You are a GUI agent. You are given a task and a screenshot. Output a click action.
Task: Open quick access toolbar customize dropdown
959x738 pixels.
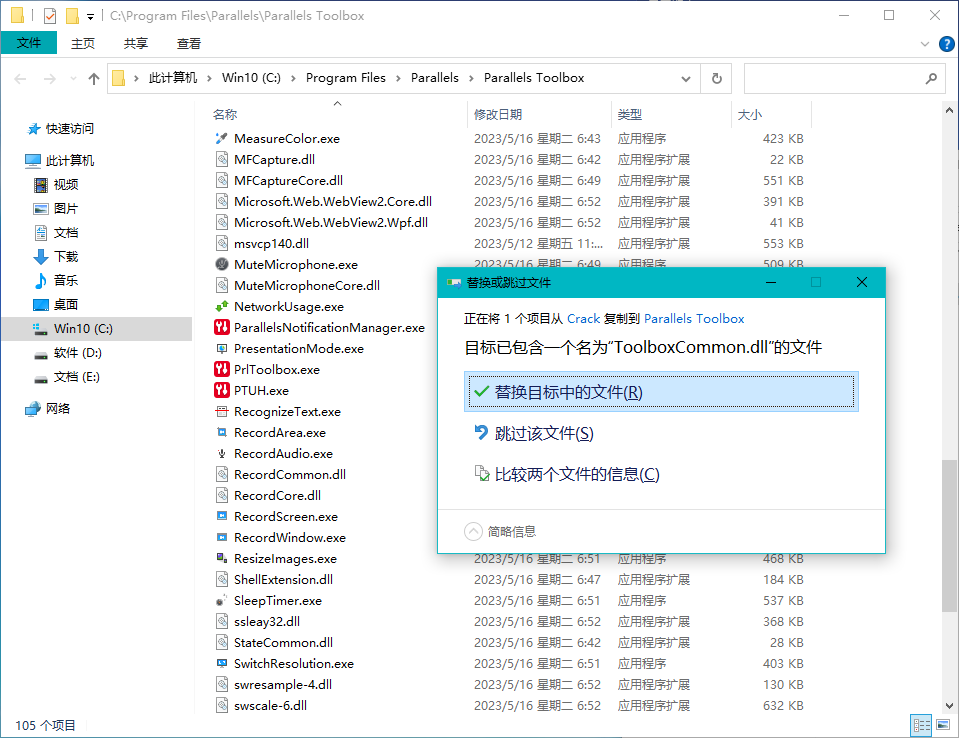(x=90, y=17)
